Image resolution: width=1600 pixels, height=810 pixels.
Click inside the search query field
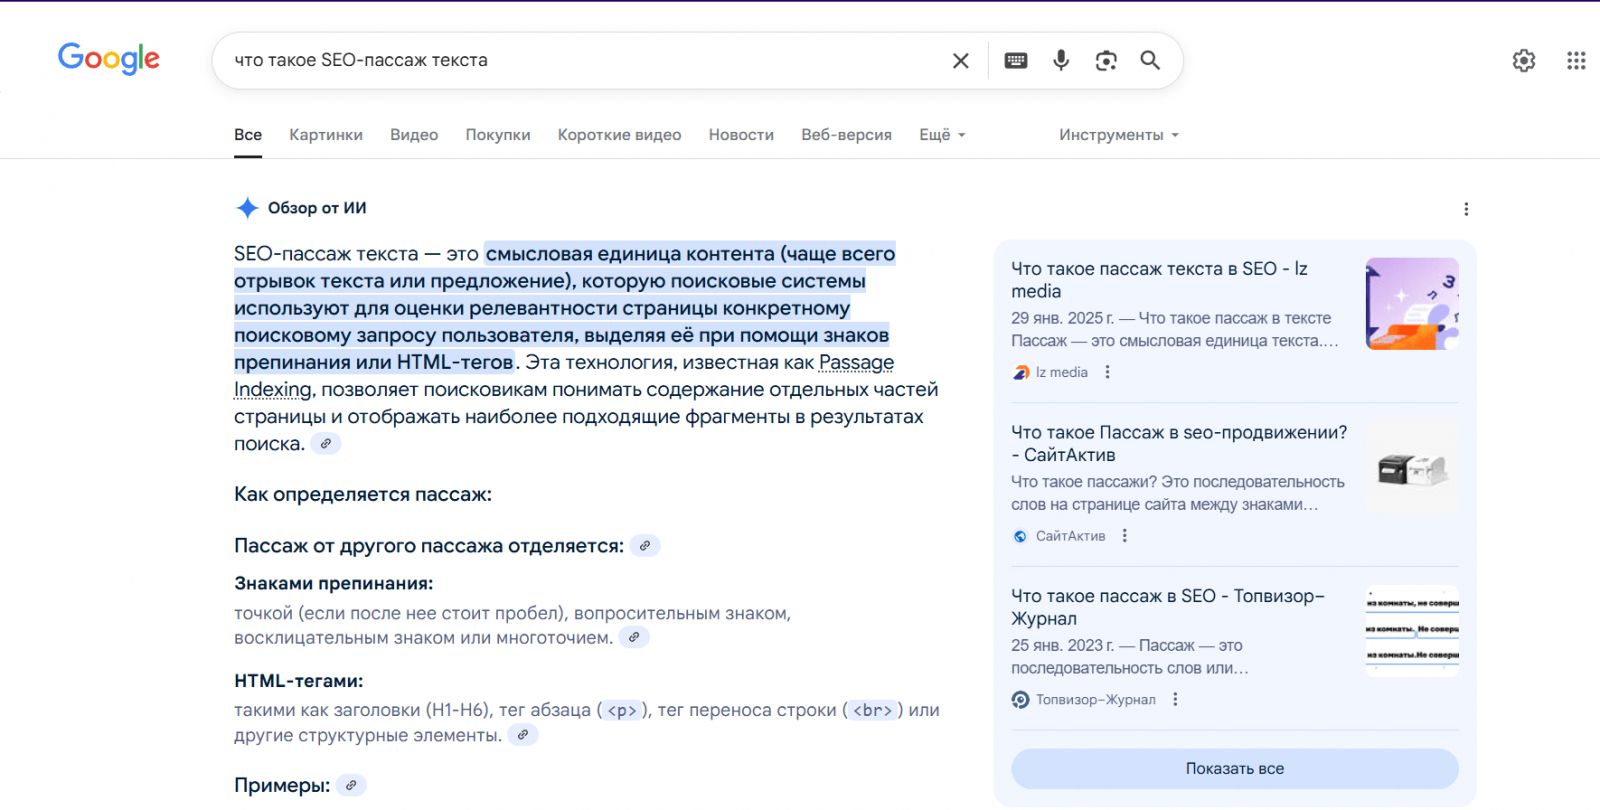click(580, 61)
